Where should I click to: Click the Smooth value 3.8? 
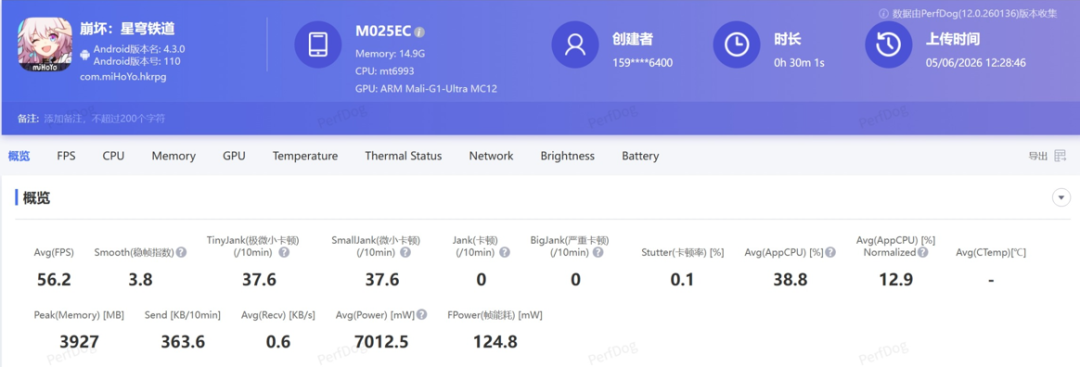141,280
